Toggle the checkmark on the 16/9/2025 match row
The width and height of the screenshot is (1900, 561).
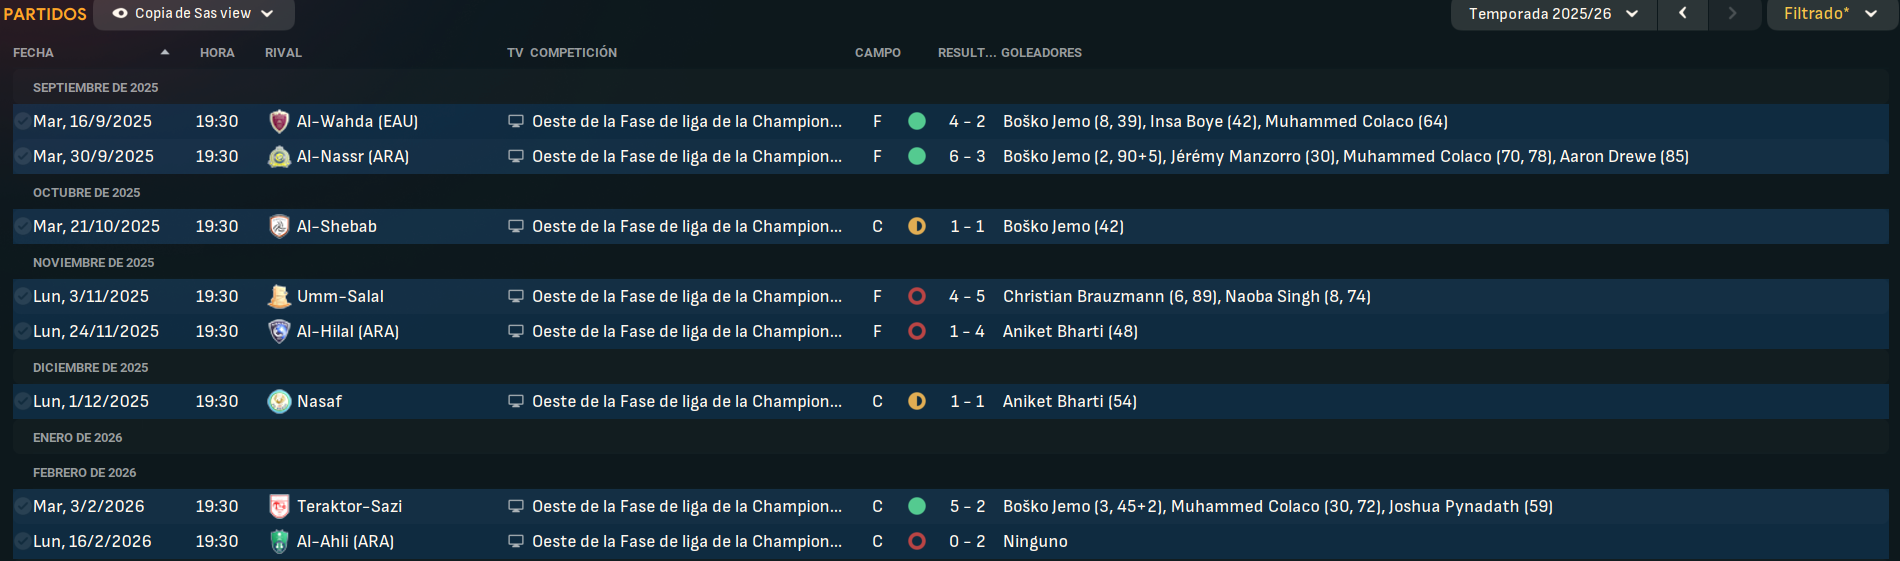coord(22,121)
